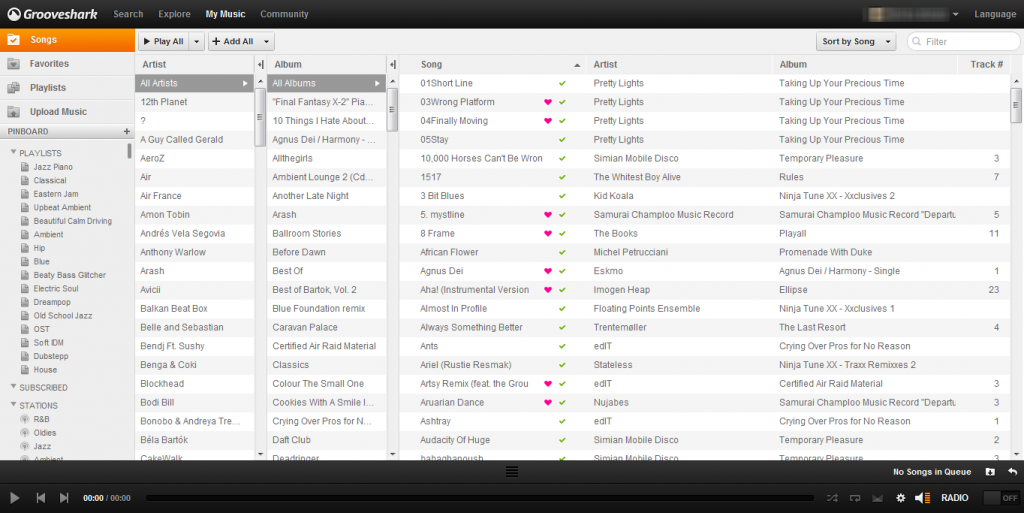Open the Search menu item
The height and width of the screenshot is (513, 1024).
tap(128, 14)
